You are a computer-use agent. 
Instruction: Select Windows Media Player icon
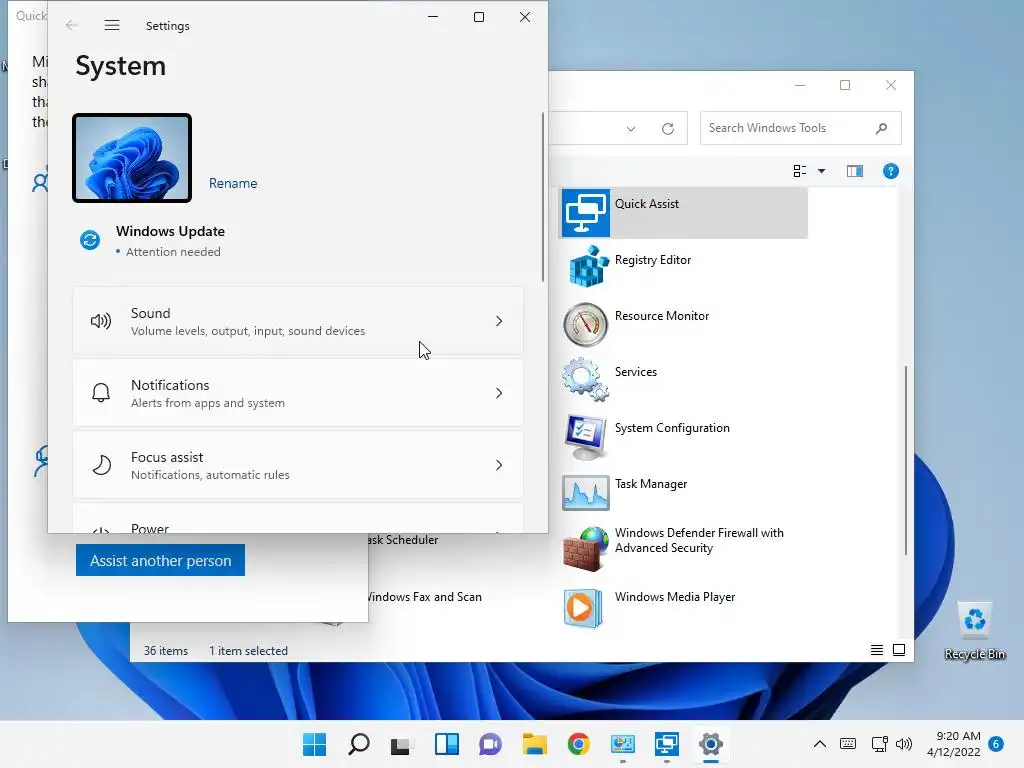tap(583, 608)
